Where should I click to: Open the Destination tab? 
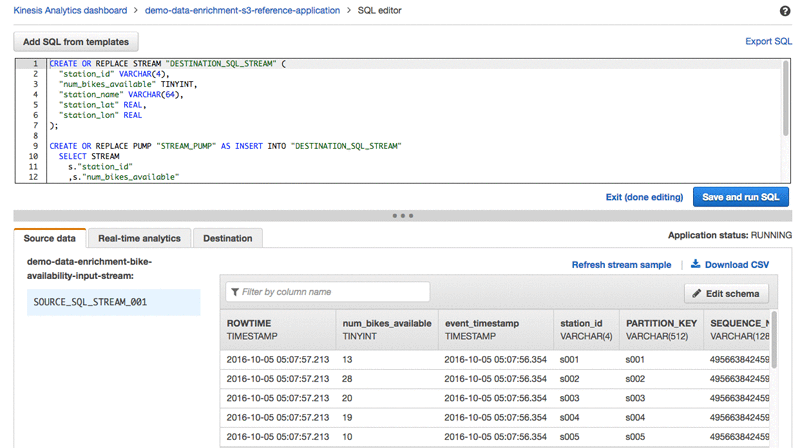[228, 238]
